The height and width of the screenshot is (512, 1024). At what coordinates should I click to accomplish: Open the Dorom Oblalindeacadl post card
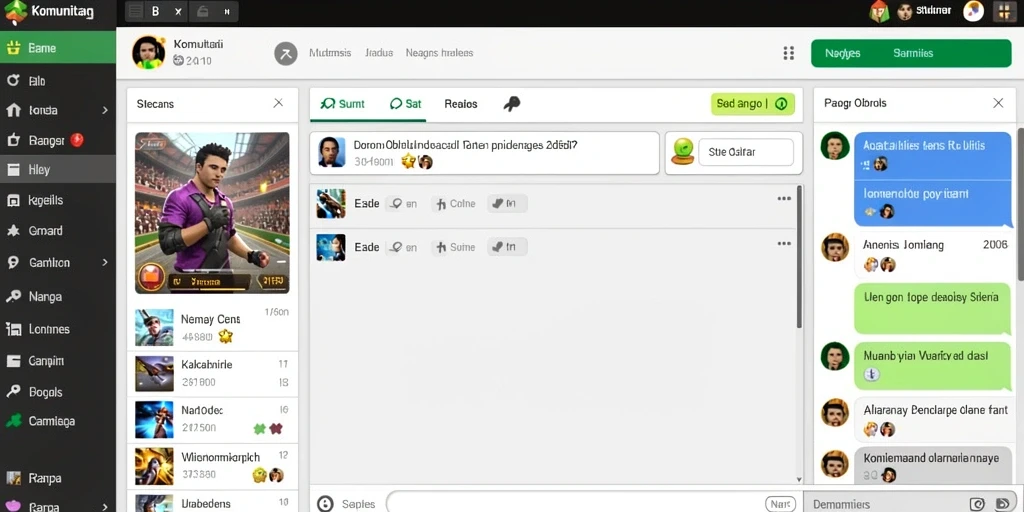tap(485, 153)
